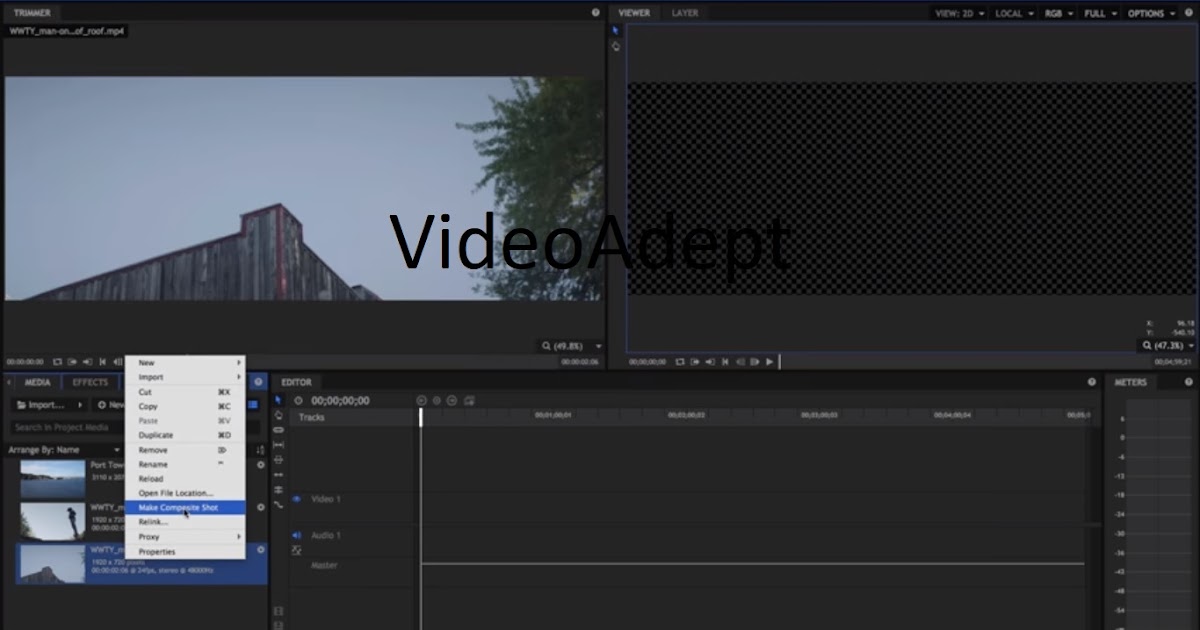Image resolution: width=1200 pixels, height=630 pixels.
Task: Toggle Video 1 track visibility eye
Action: [296, 499]
